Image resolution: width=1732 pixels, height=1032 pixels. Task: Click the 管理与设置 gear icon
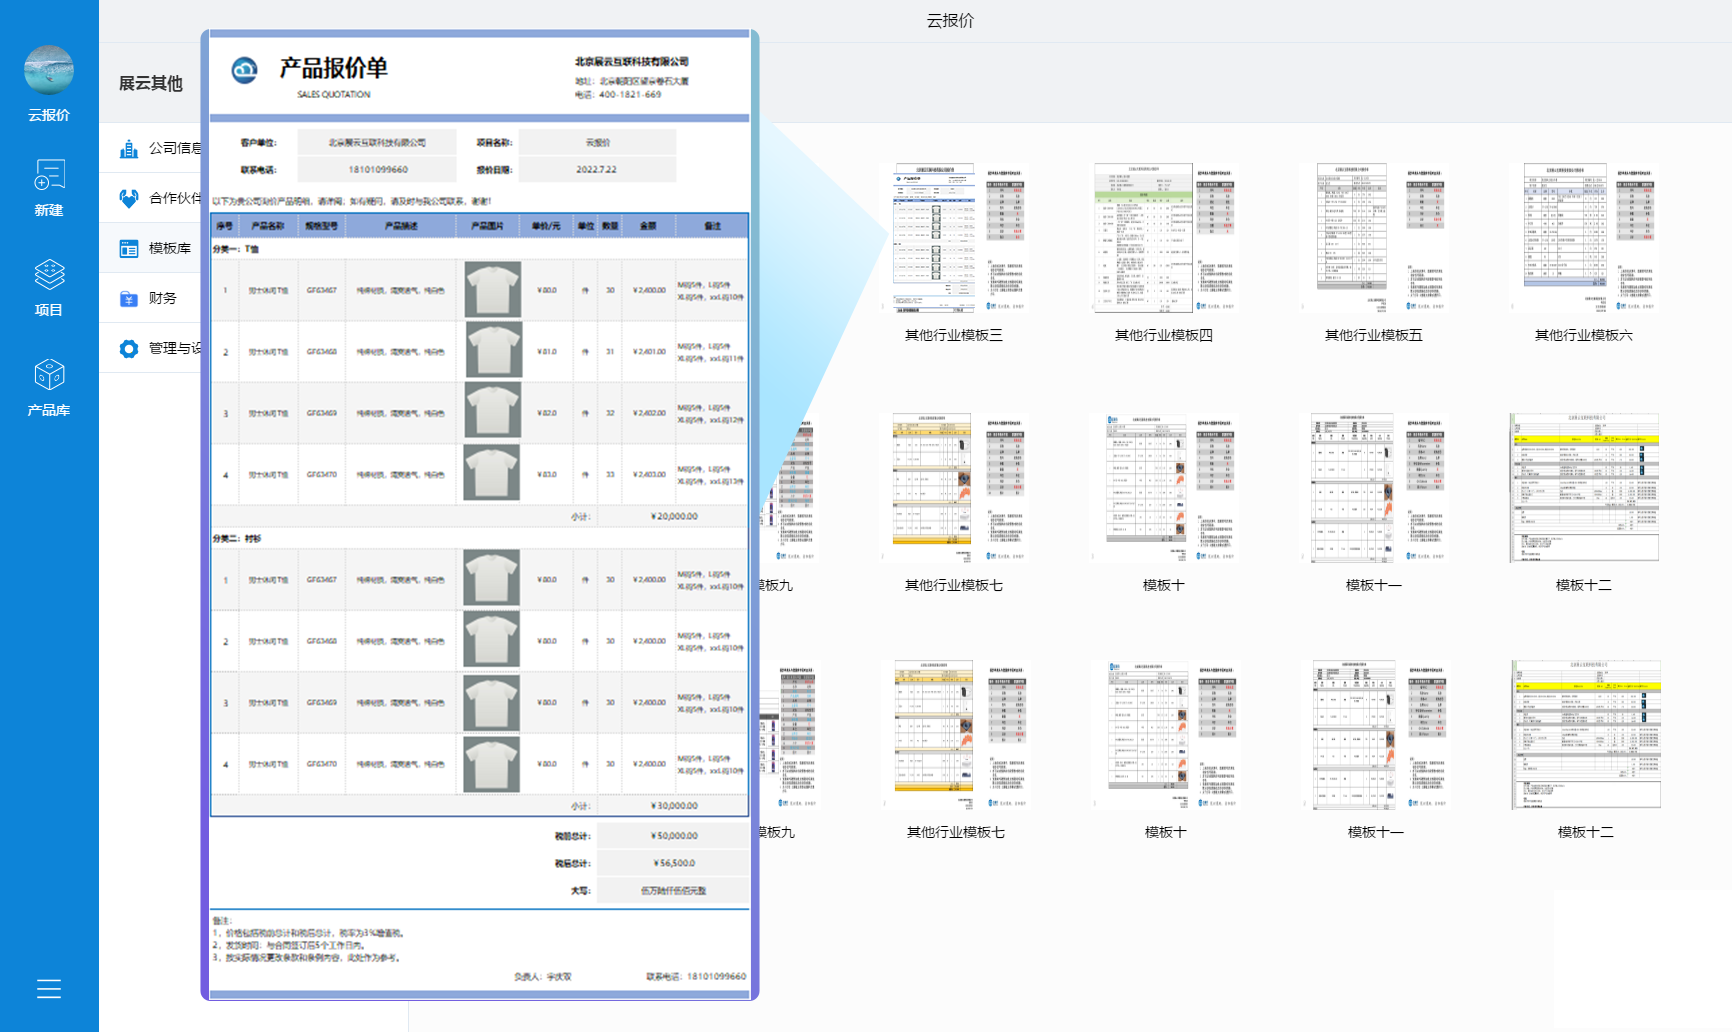(129, 348)
